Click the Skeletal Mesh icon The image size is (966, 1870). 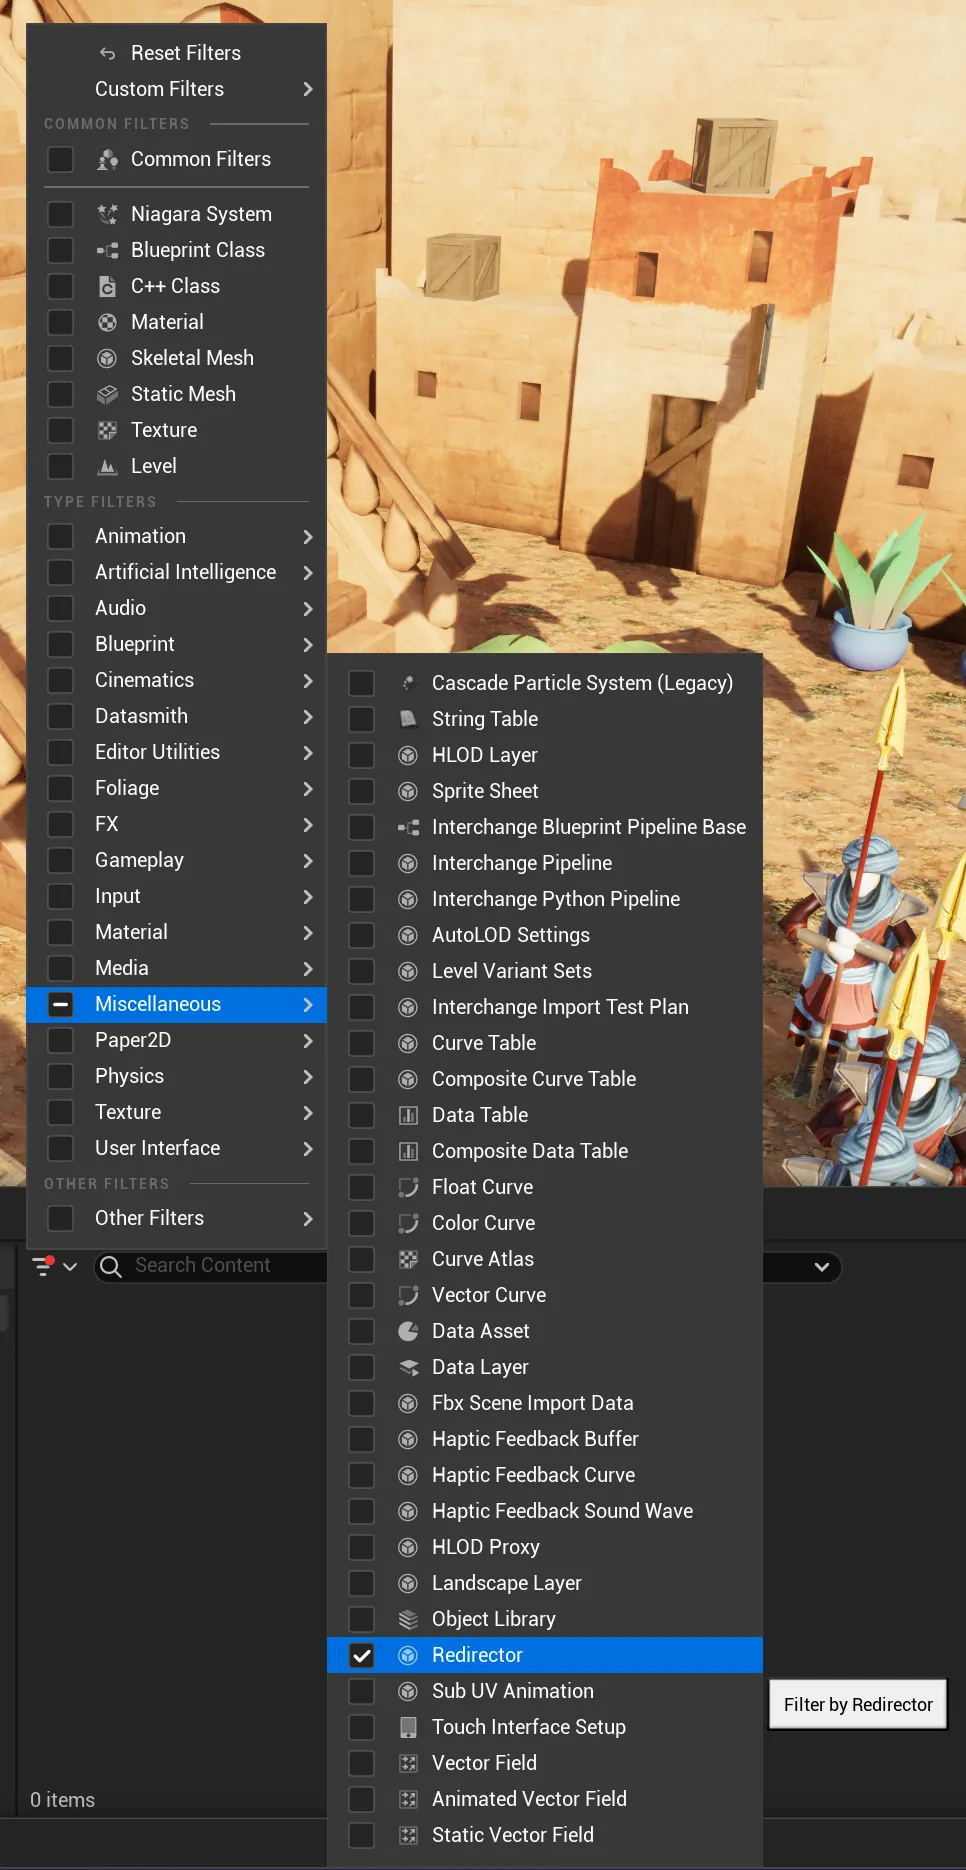click(x=108, y=358)
